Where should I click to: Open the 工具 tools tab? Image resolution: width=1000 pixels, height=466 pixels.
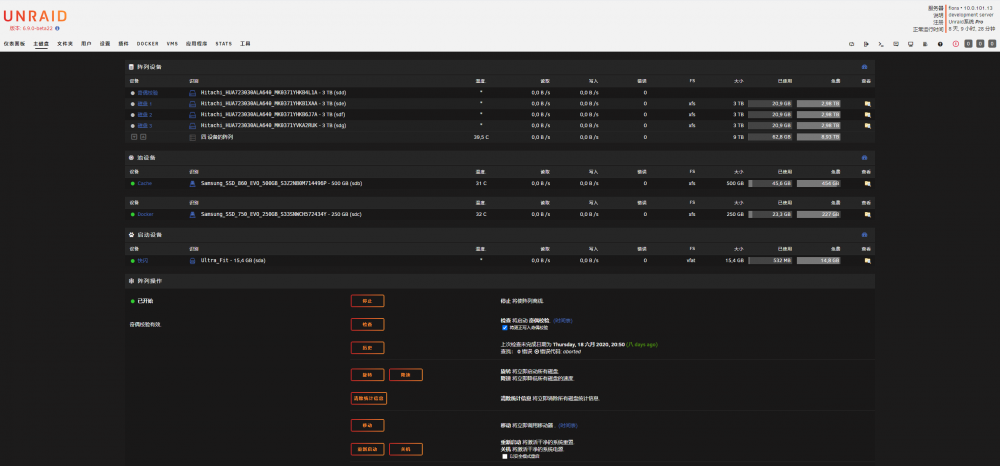click(245, 44)
